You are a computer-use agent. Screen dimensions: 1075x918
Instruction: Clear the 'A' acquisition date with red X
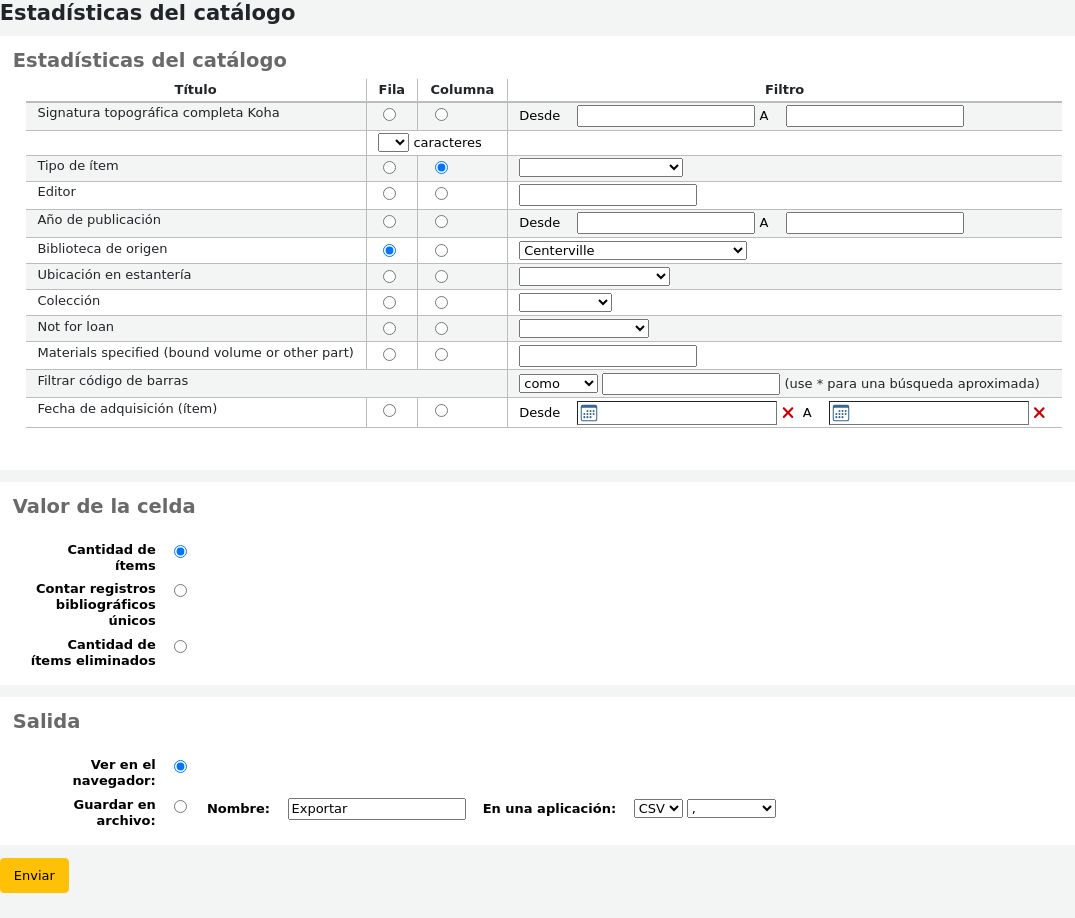coord(1039,413)
